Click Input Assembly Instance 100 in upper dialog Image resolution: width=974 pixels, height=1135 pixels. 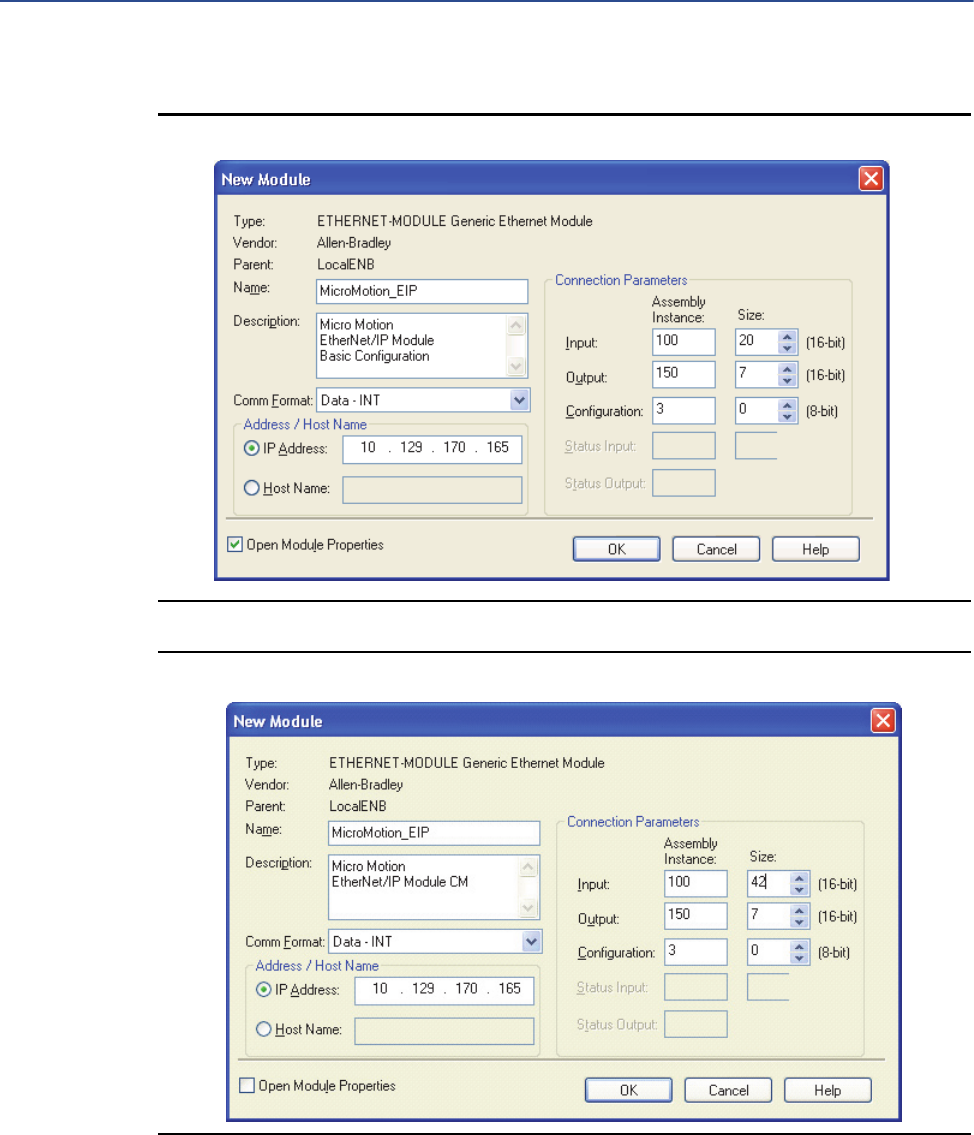pos(684,342)
